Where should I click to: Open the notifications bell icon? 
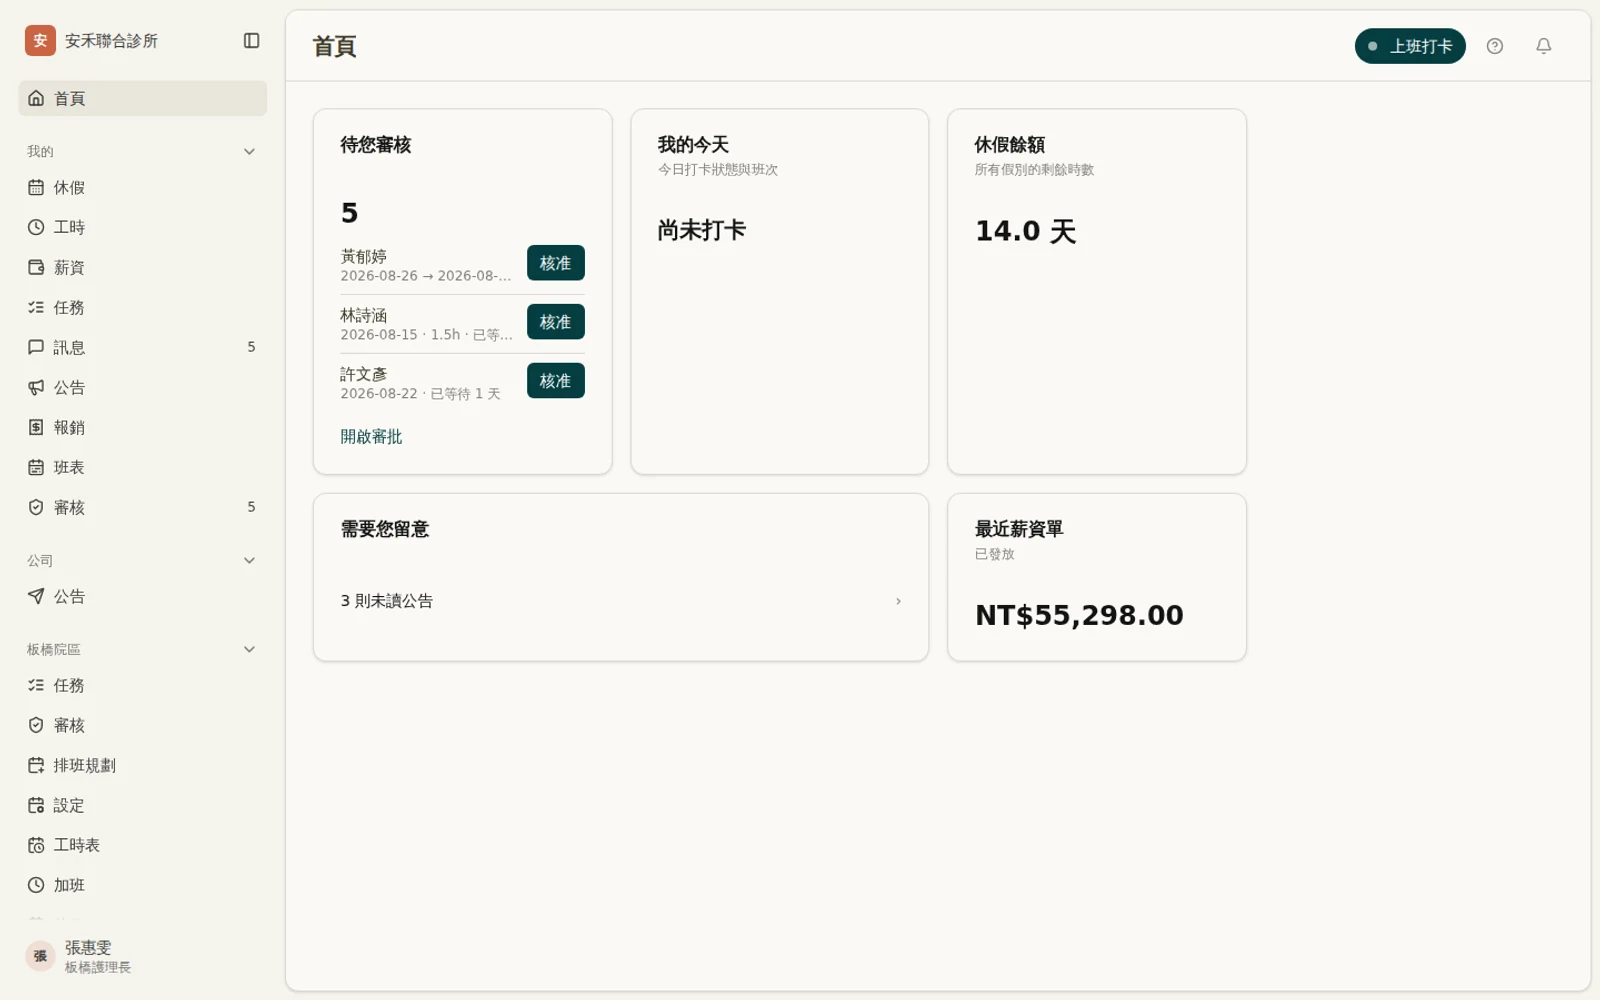[1544, 46]
